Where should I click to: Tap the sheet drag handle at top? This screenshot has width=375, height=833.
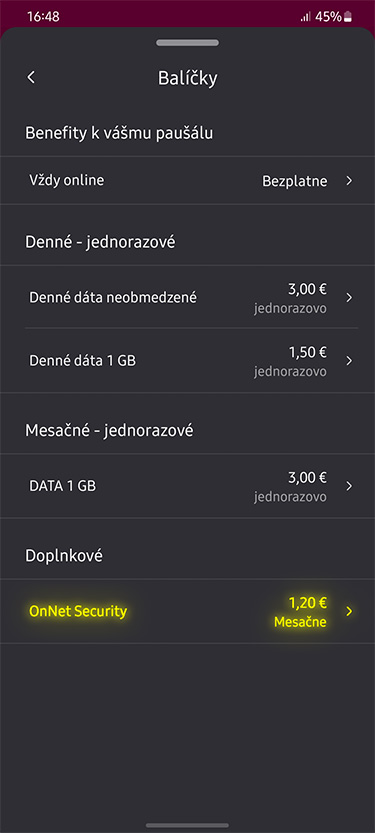tap(188, 42)
